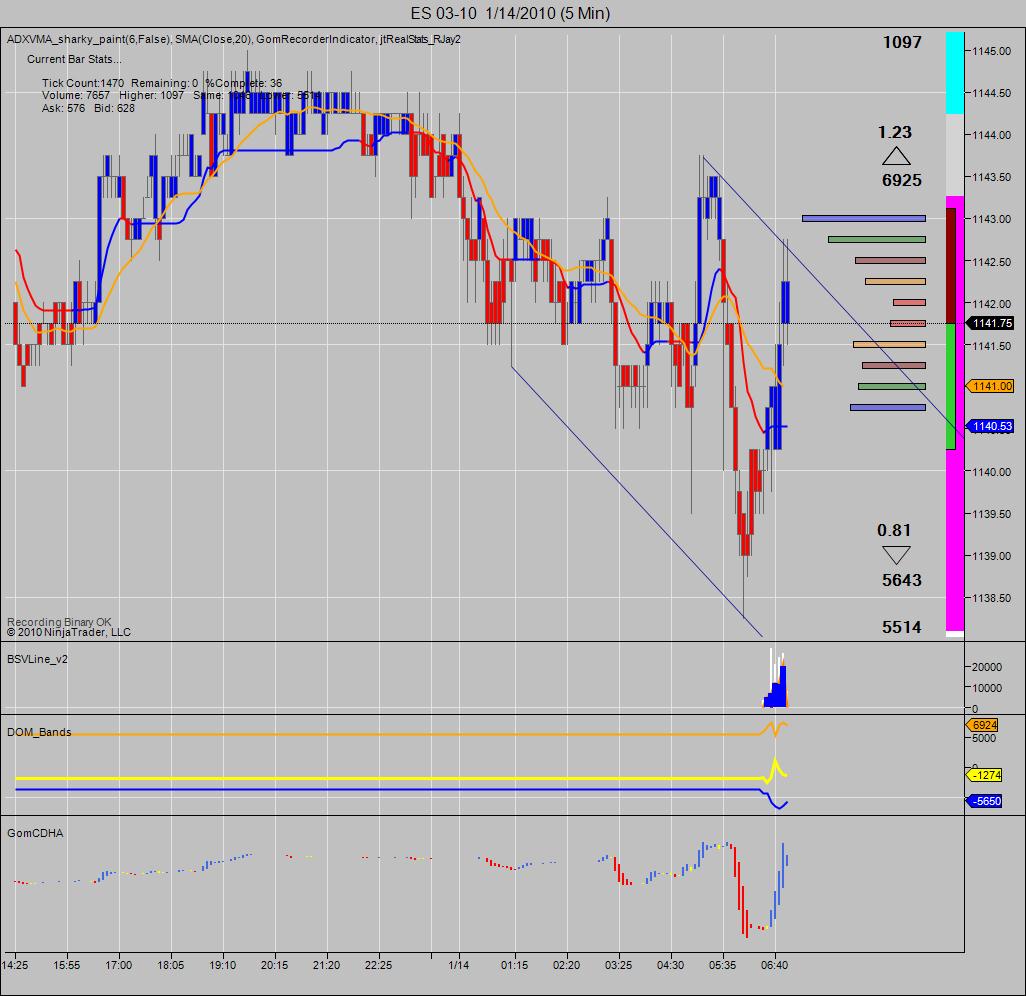Click the GomCDHA panel label
The width and height of the screenshot is (1026, 996).
coord(35,833)
